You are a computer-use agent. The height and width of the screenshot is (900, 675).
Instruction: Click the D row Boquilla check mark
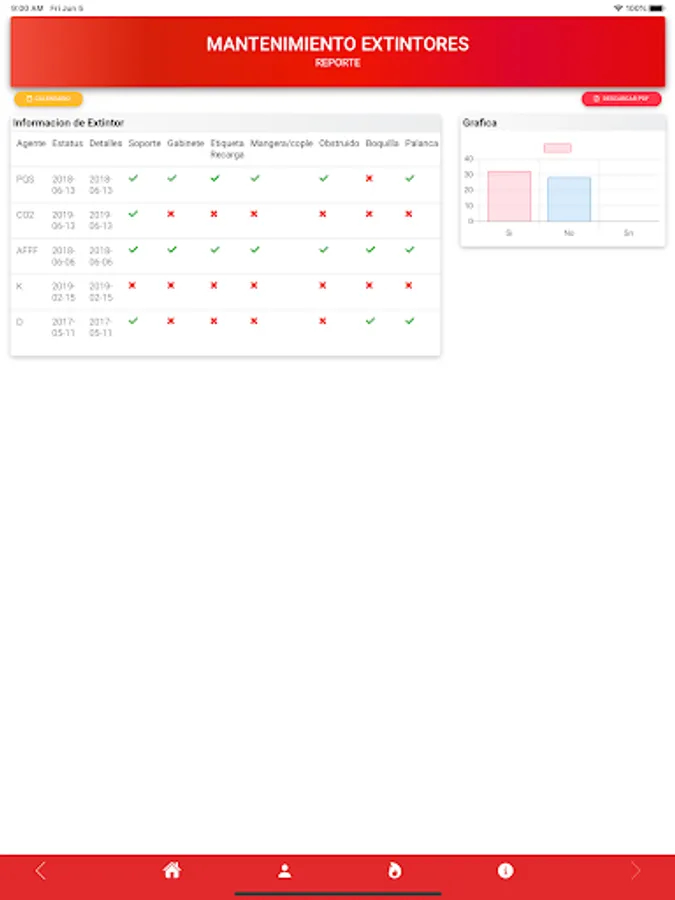point(370,321)
